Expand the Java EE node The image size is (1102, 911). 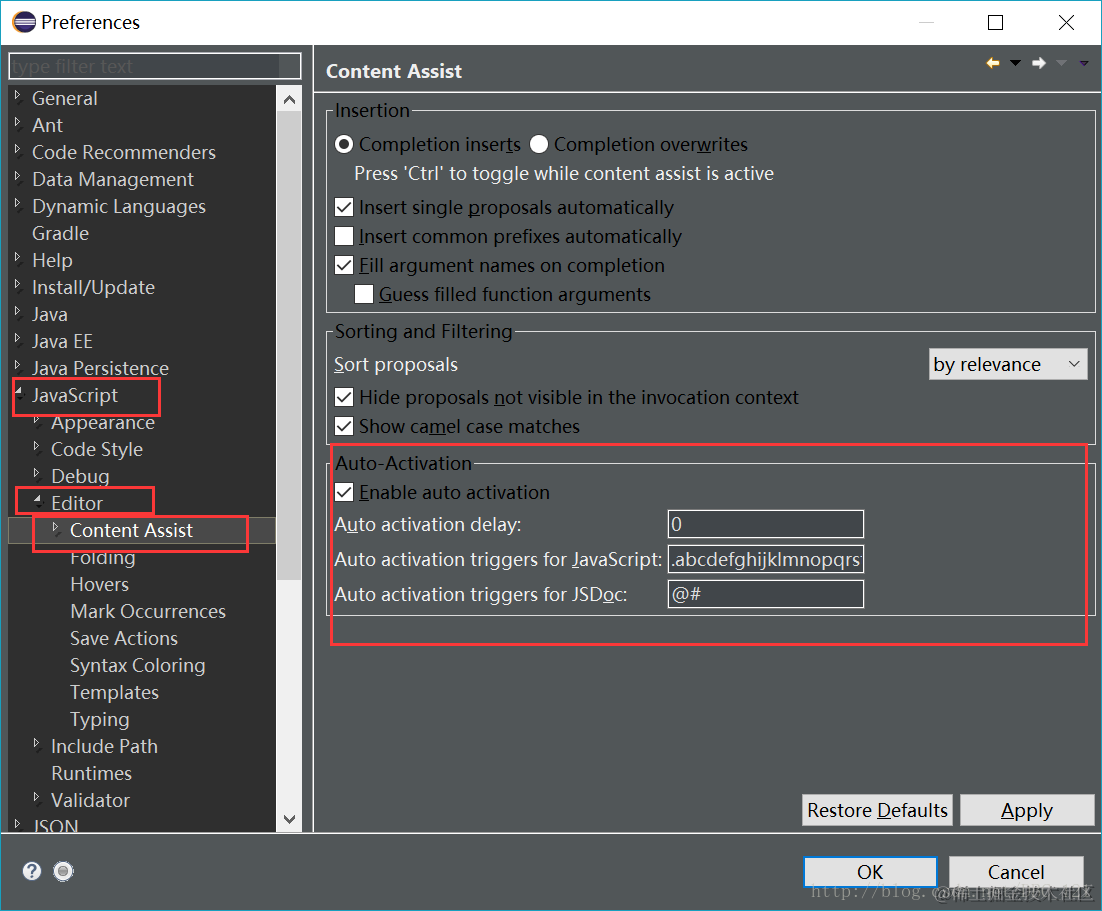point(18,339)
